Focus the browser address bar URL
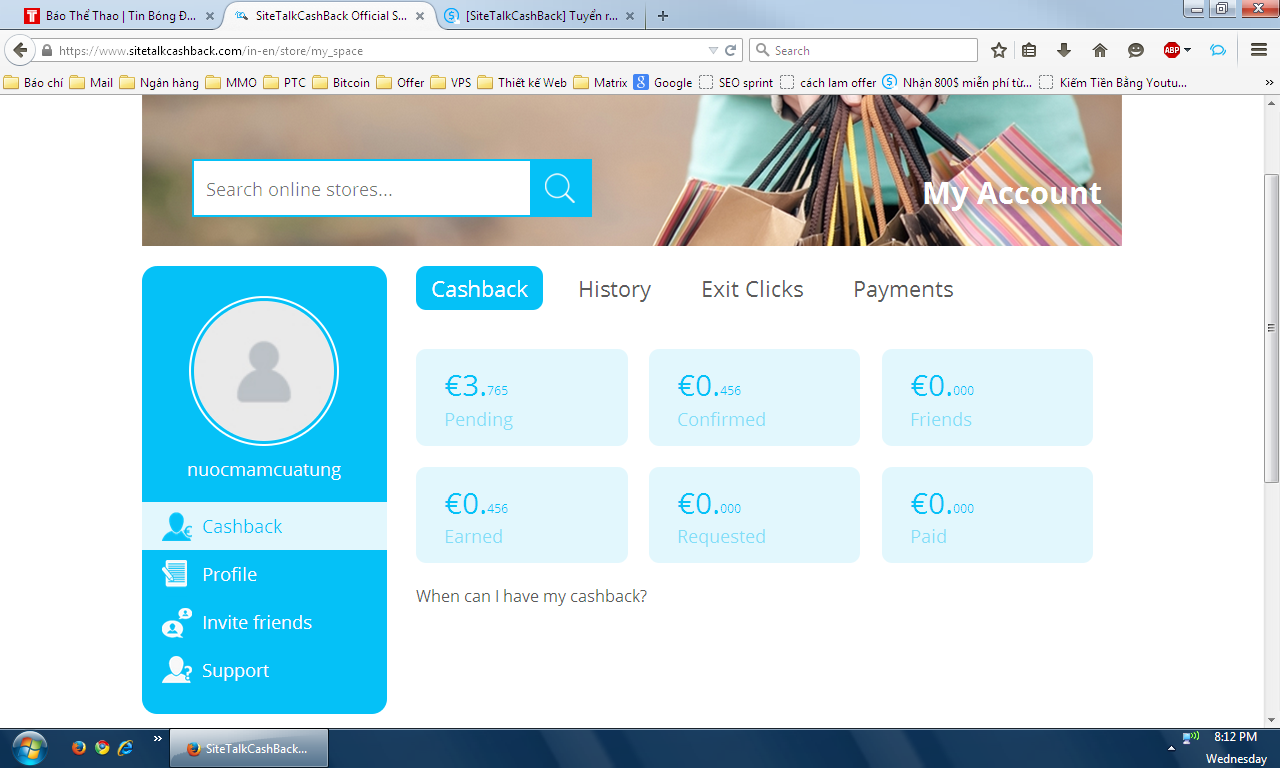This screenshot has width=1280, height=768. [x=380, y=50]
